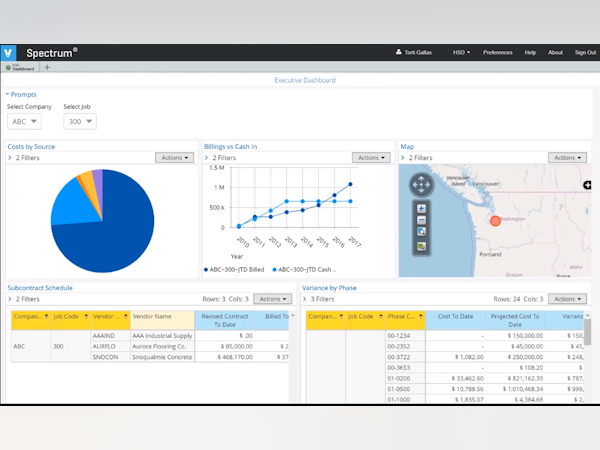Select the map zoom-to-area tool
The height and width of the screenshot is (450, 600).
click(x=421, y=232)
